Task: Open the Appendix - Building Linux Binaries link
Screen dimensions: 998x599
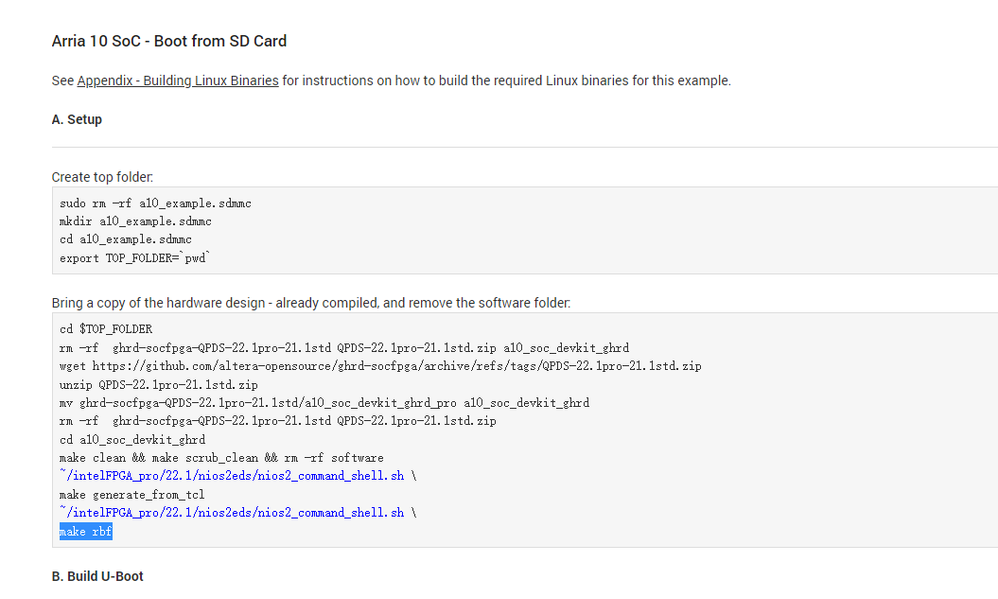Action: tap(177, 80)
